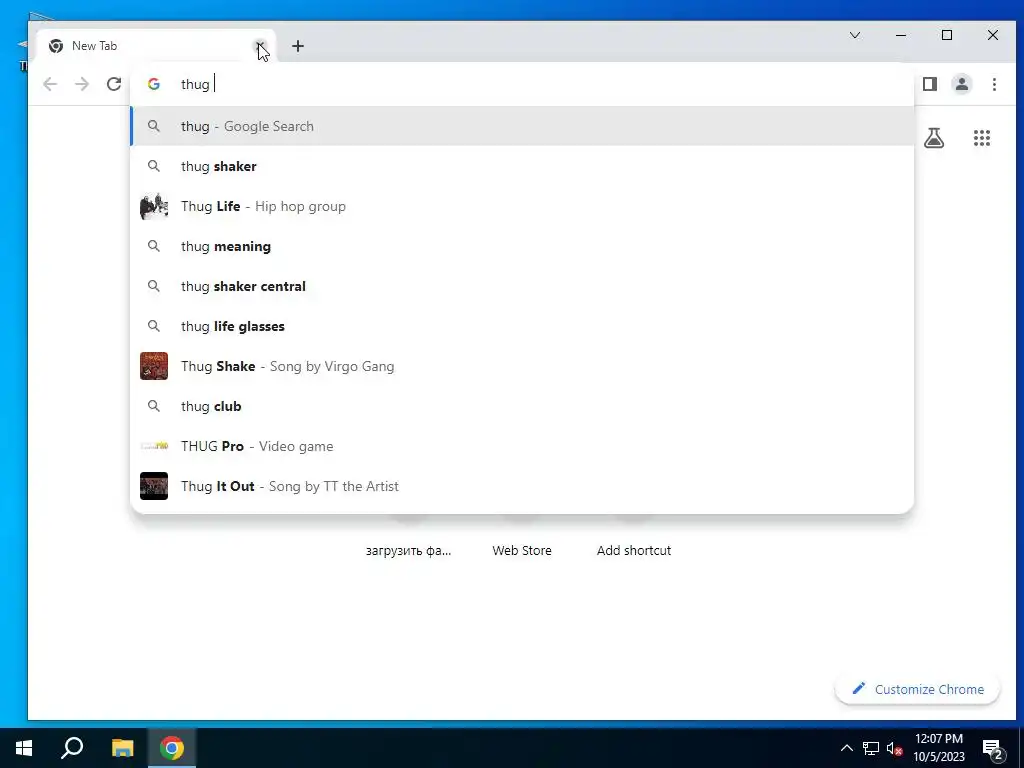
Task: Open the side panel icon
Action: coord(930,84)
